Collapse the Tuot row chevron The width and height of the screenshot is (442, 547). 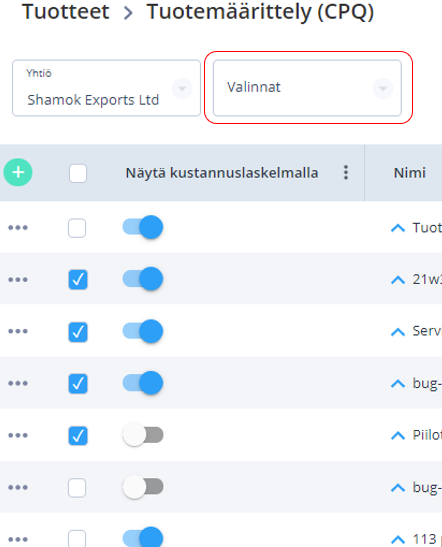point(398,228)
